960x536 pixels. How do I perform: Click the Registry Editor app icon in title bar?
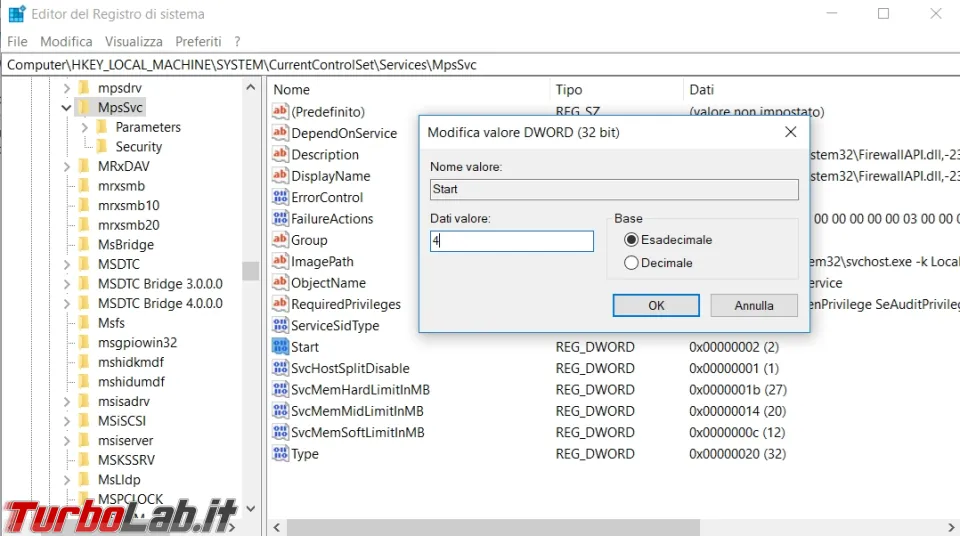[x=16, y=14]
